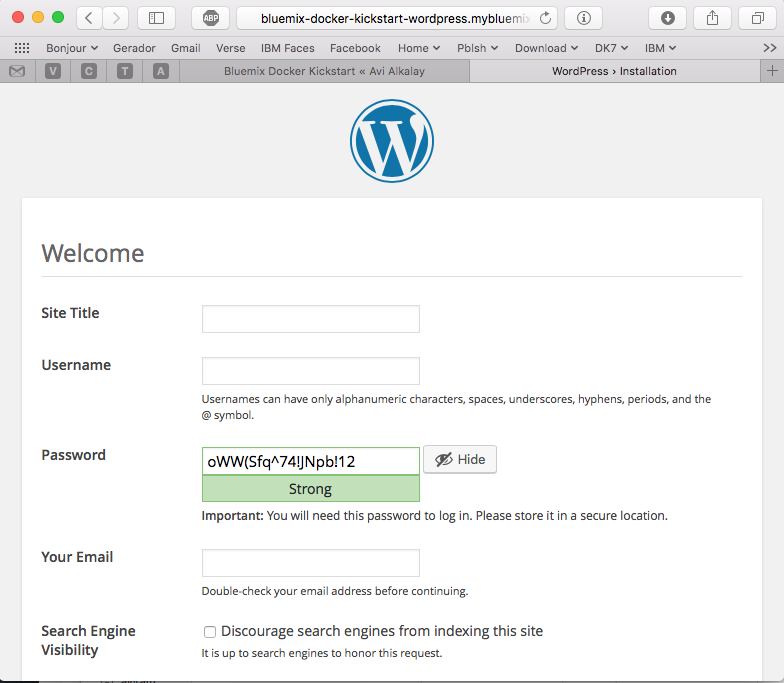Screen dimensions: 784x683
Task: Click the Your Email input field
Action: [310, 563]
